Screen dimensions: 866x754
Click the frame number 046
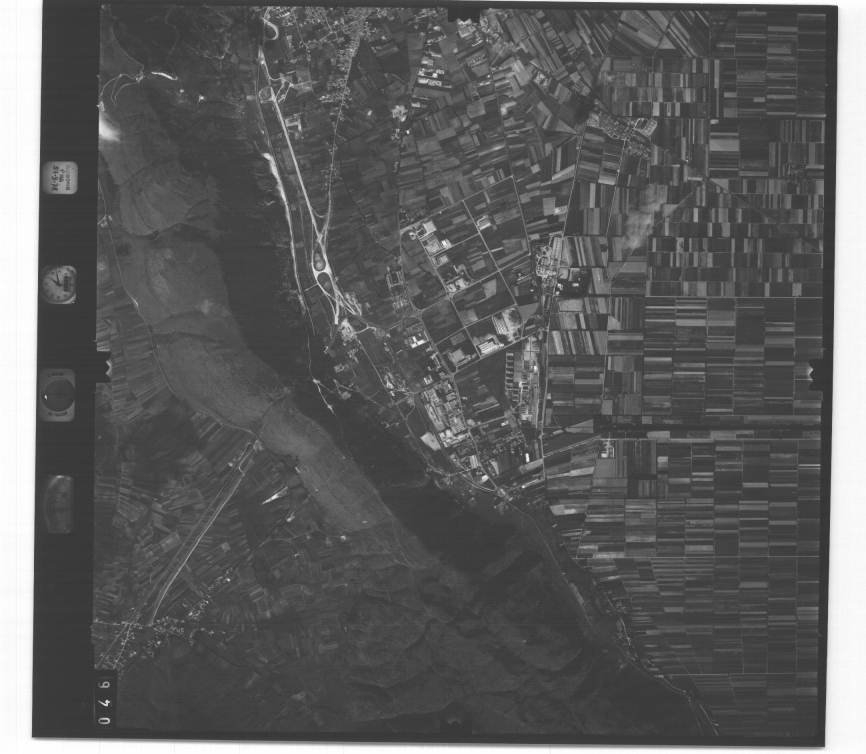click(105, 702)
